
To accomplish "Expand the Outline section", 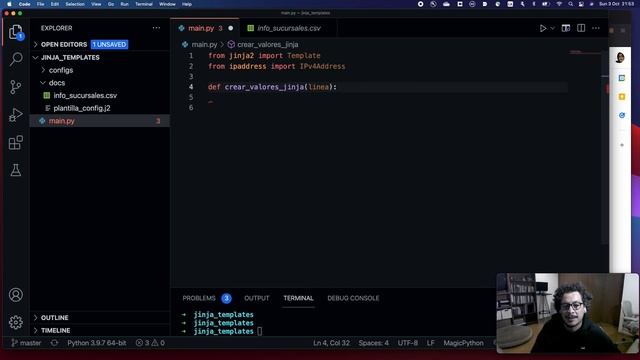I will pyautogui.click(x=100, y=318).
